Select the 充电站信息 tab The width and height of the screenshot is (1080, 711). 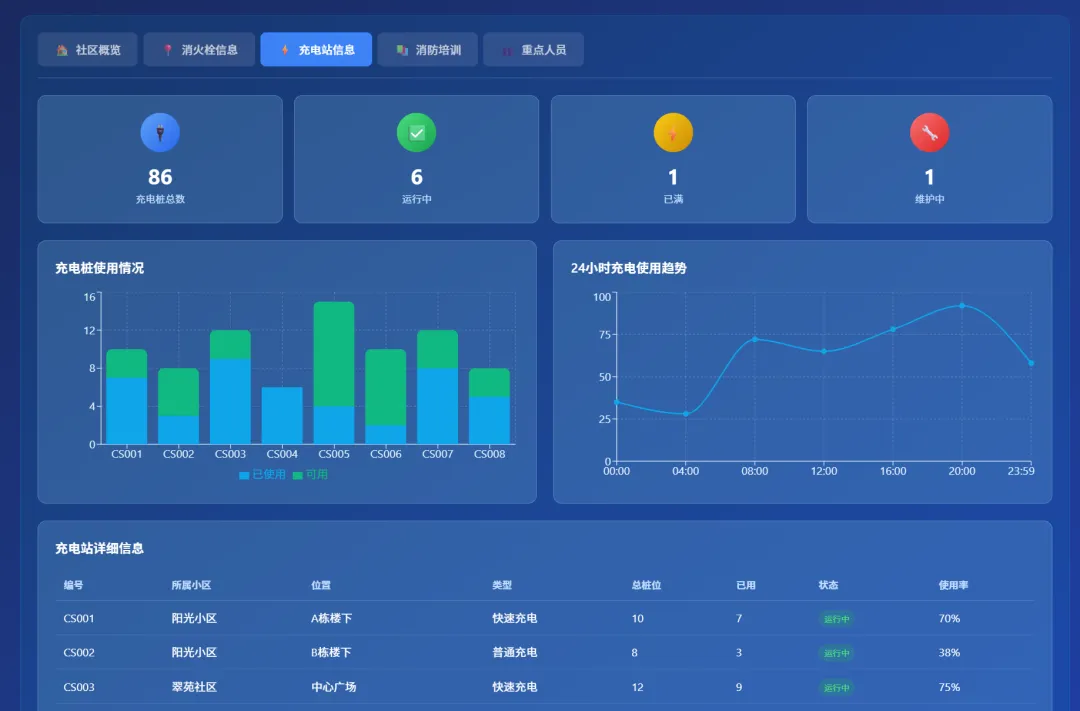[316, 50]
